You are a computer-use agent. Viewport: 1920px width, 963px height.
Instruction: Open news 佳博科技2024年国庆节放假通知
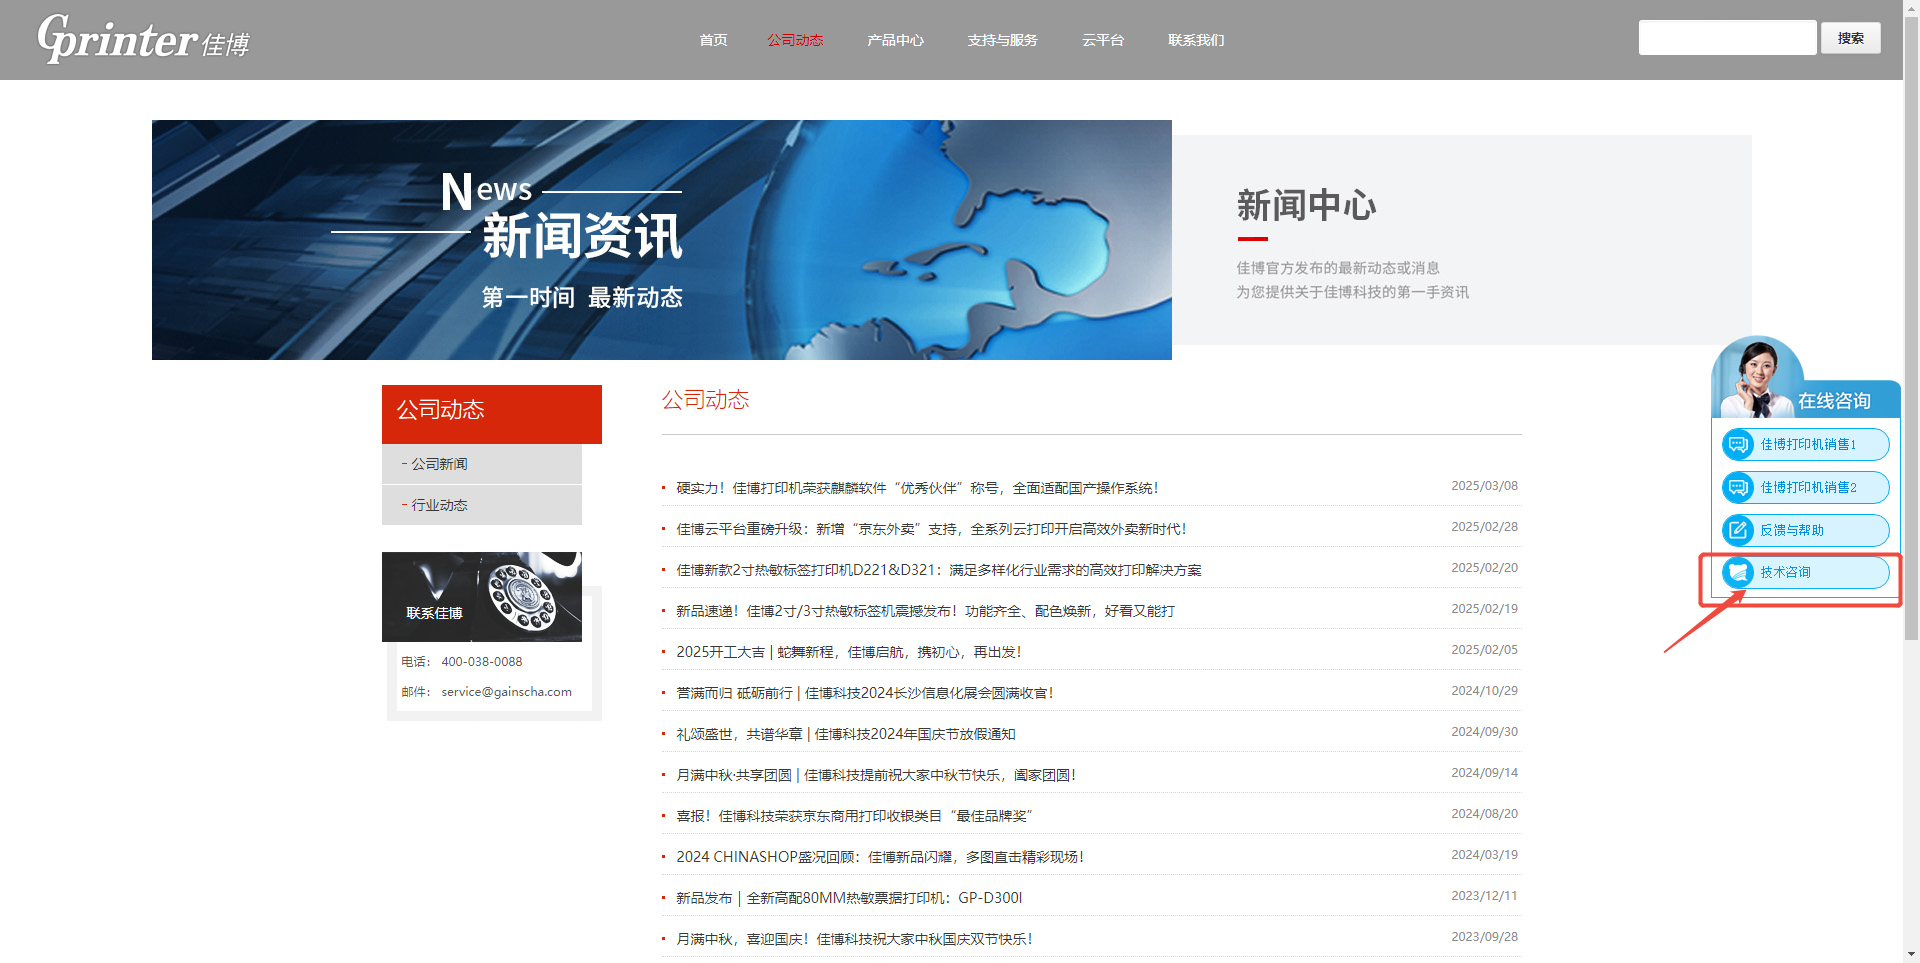(846, 734)
